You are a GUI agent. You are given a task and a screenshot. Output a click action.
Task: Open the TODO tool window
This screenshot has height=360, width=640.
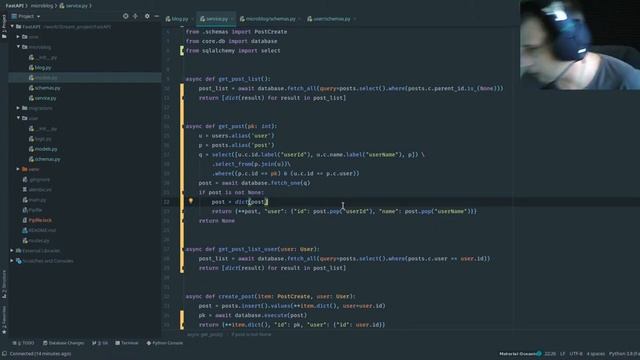23,343
